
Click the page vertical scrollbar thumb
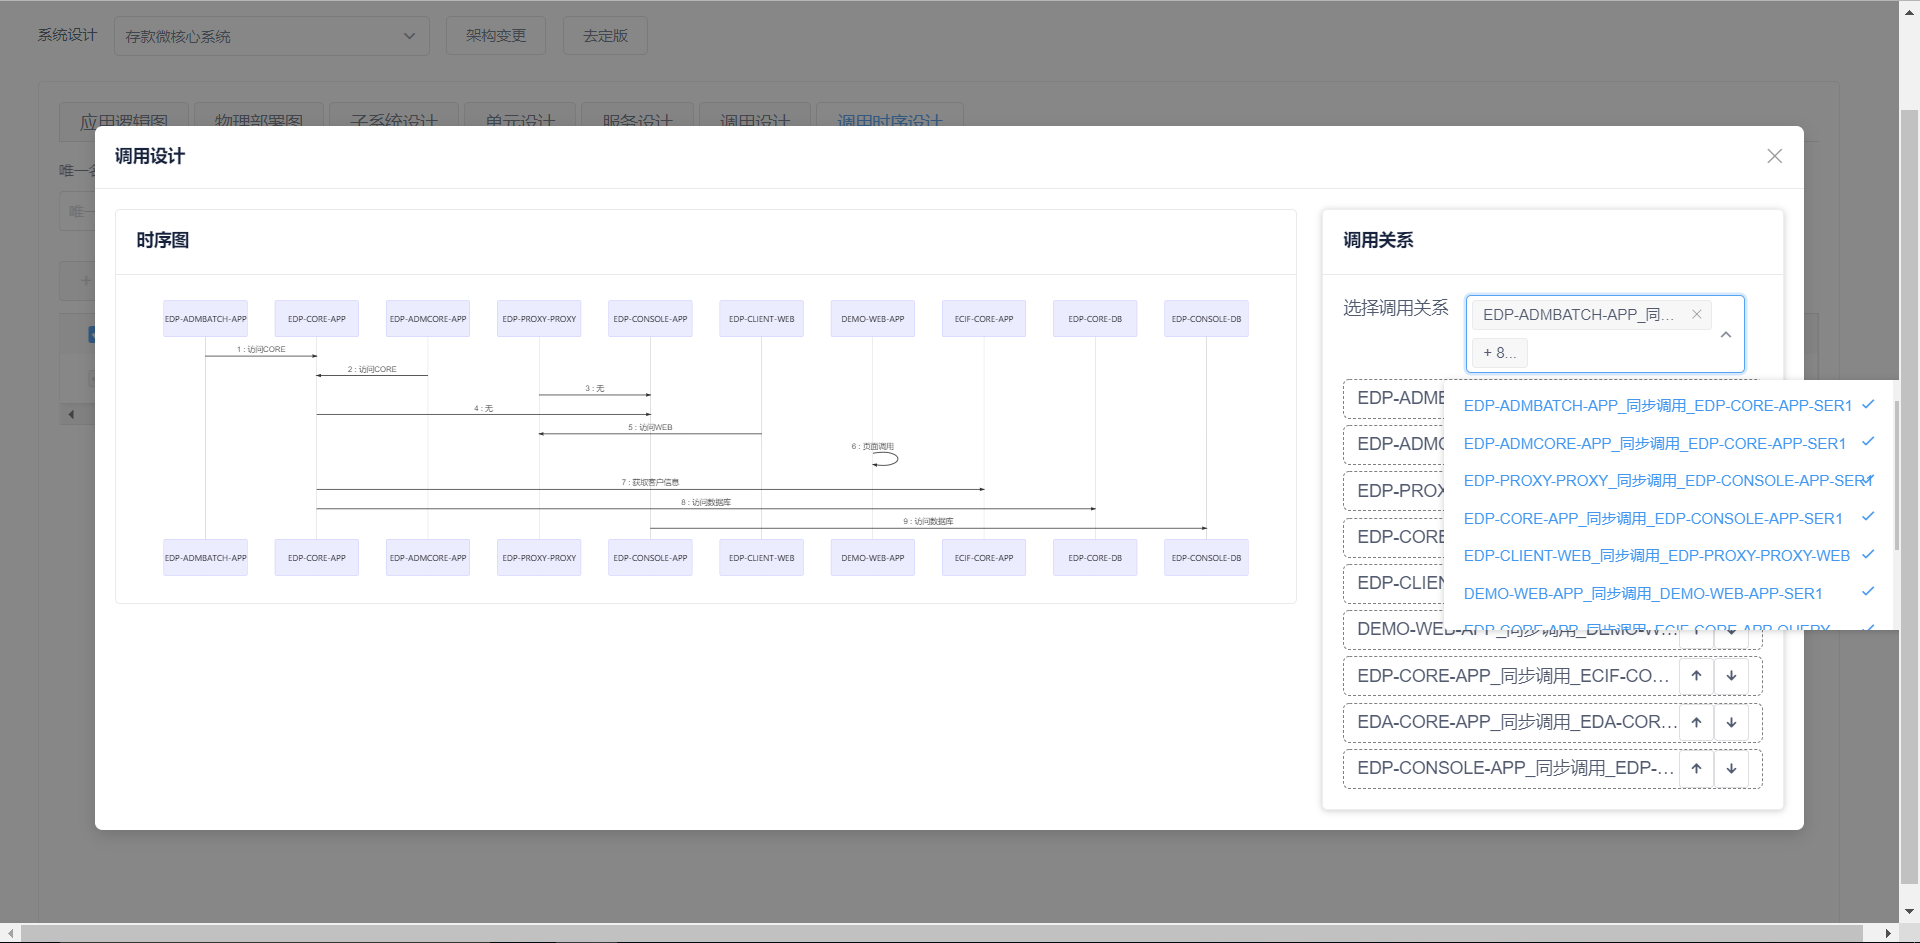tap(1909, 497)
